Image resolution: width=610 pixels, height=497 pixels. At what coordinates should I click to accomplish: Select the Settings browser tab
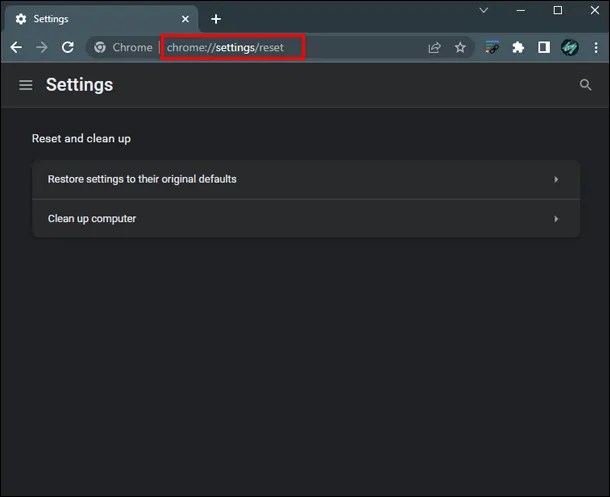tap(90, 19)
